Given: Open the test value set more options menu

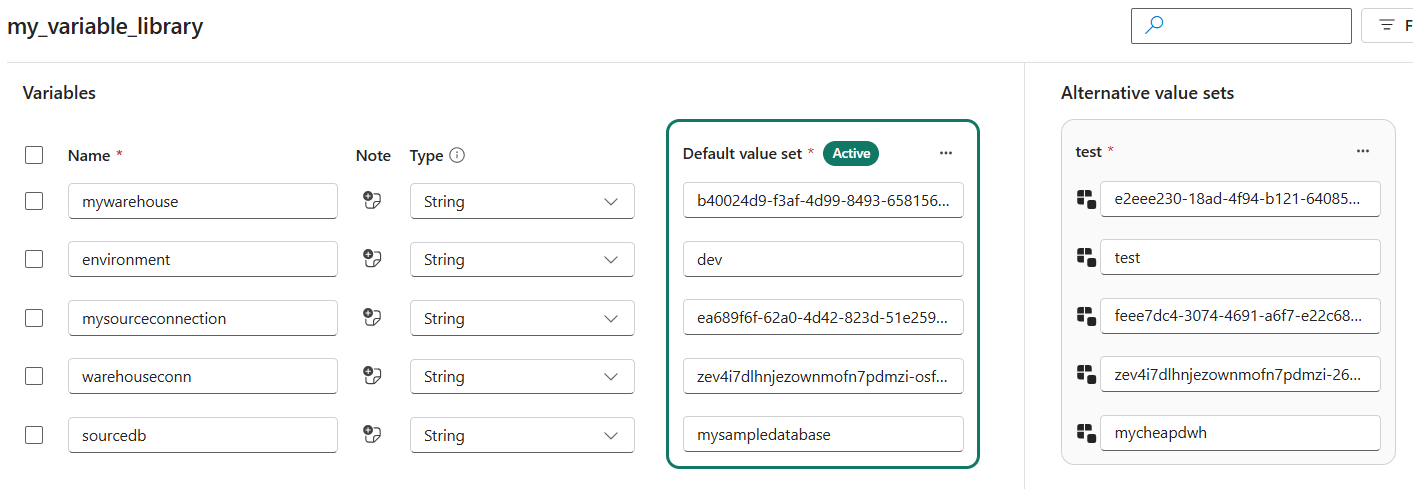Looking at the screenshot, I should click(1362, 151).
